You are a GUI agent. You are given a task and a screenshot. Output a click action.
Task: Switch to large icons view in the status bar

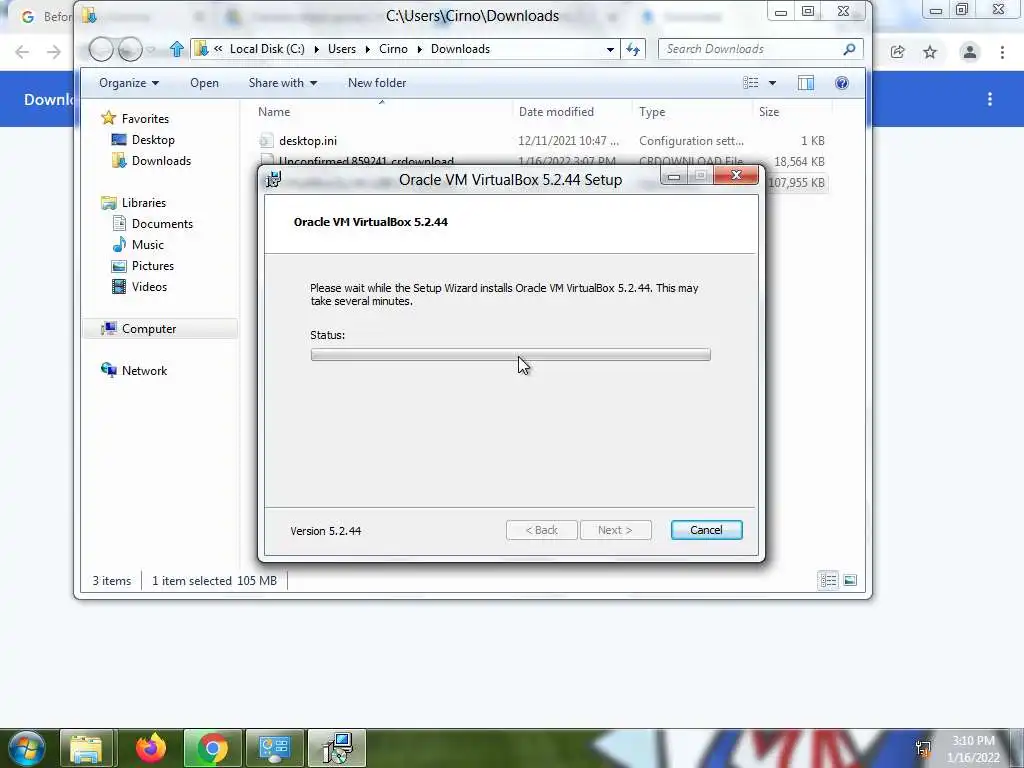[850, 580]
